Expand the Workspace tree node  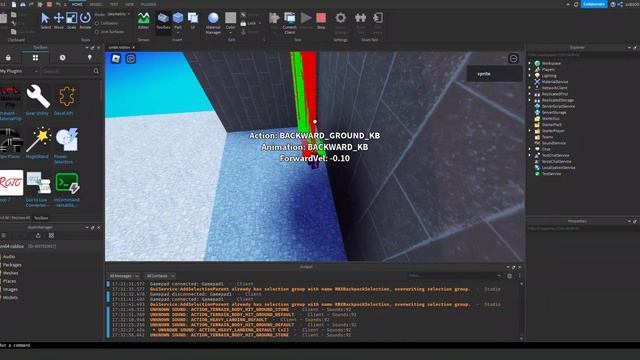point(530,63)
